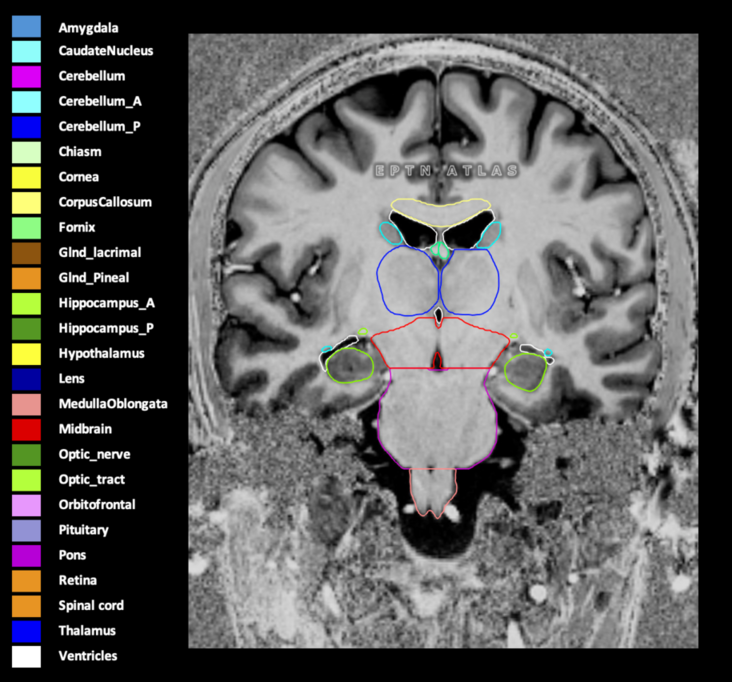Select the magenta Cerebellum swatch
732x682 pixels.
tap(26, 77)
